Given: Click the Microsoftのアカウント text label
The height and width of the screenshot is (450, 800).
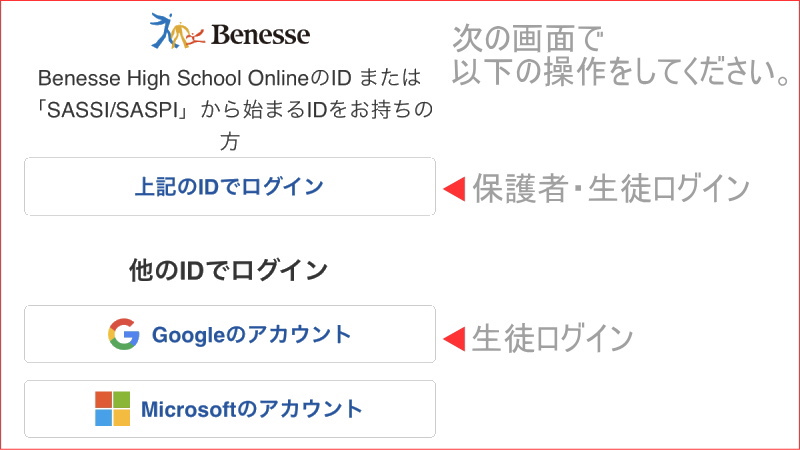Looking at the screenshot, I should point(252,409).
